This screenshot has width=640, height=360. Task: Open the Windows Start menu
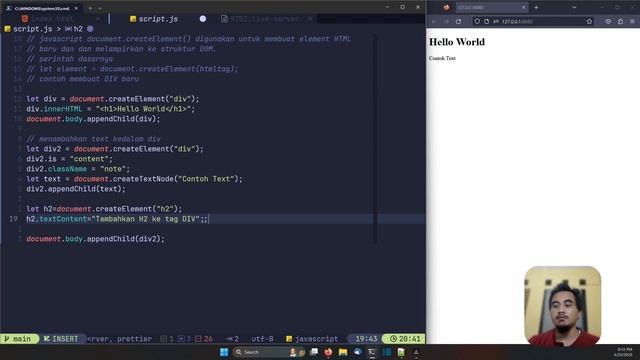pyautogui.click(x=224, y=352)
